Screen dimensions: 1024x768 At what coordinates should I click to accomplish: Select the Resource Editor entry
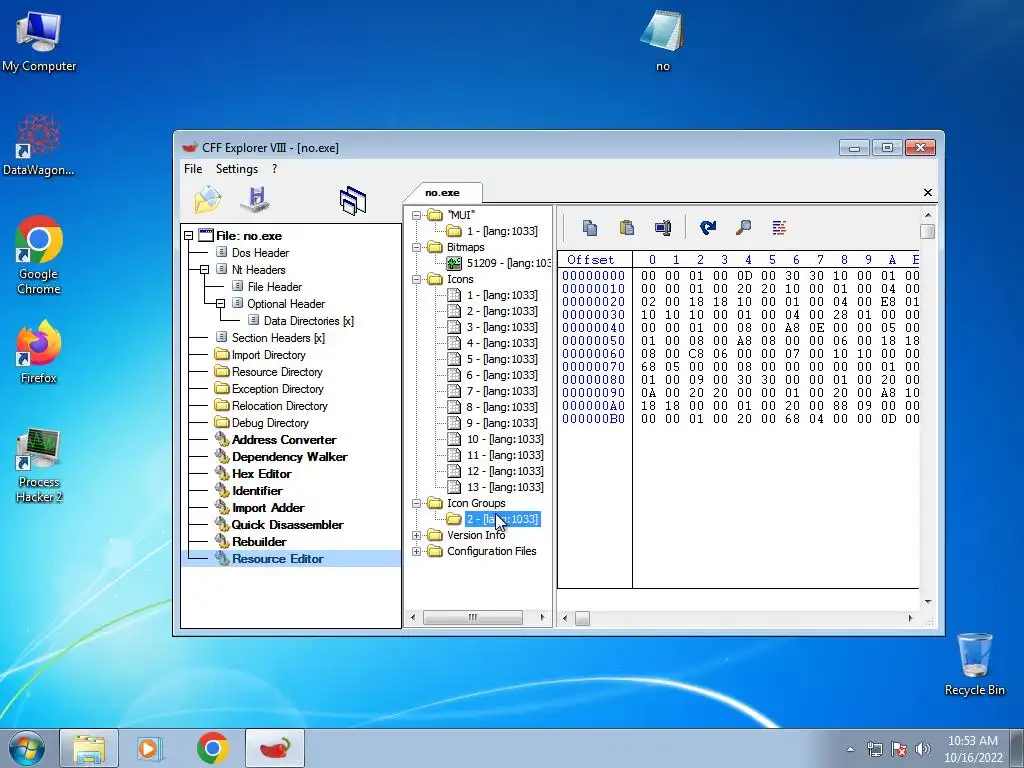click(x=278, y=558)
